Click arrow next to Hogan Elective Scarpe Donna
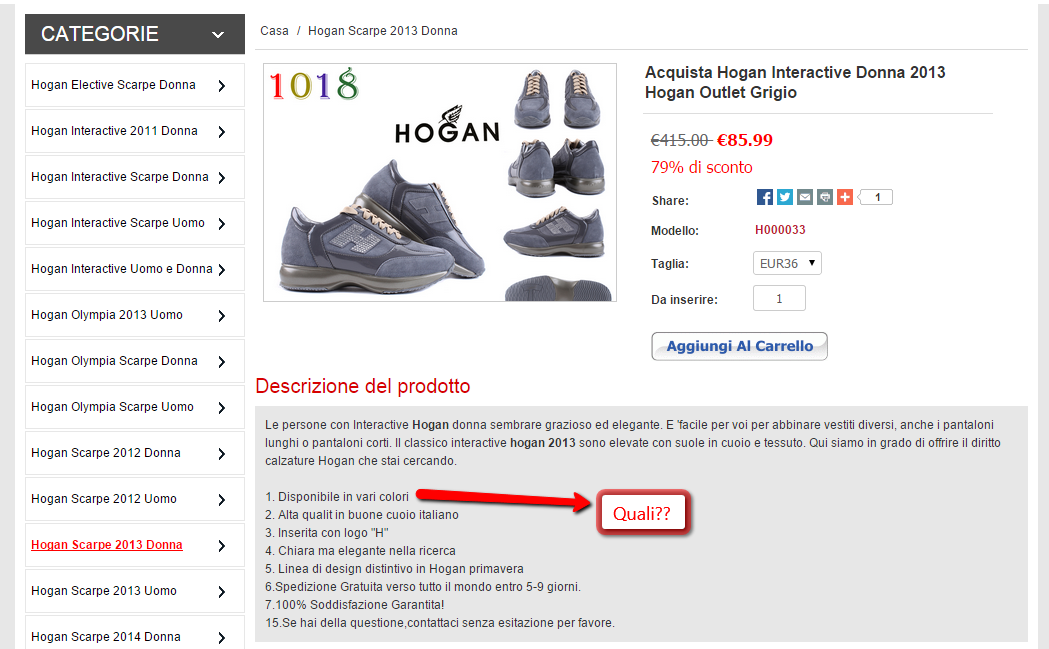Image resolution: width=1049 pixels, height=649 pixels. click(222, 86)
